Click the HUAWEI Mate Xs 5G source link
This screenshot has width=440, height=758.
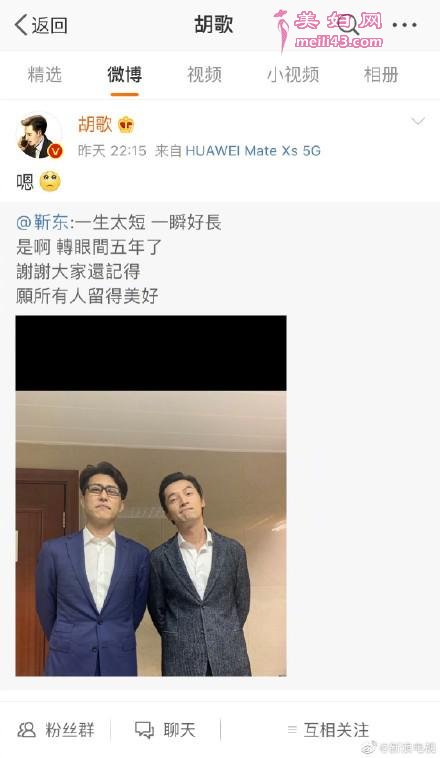253,151
